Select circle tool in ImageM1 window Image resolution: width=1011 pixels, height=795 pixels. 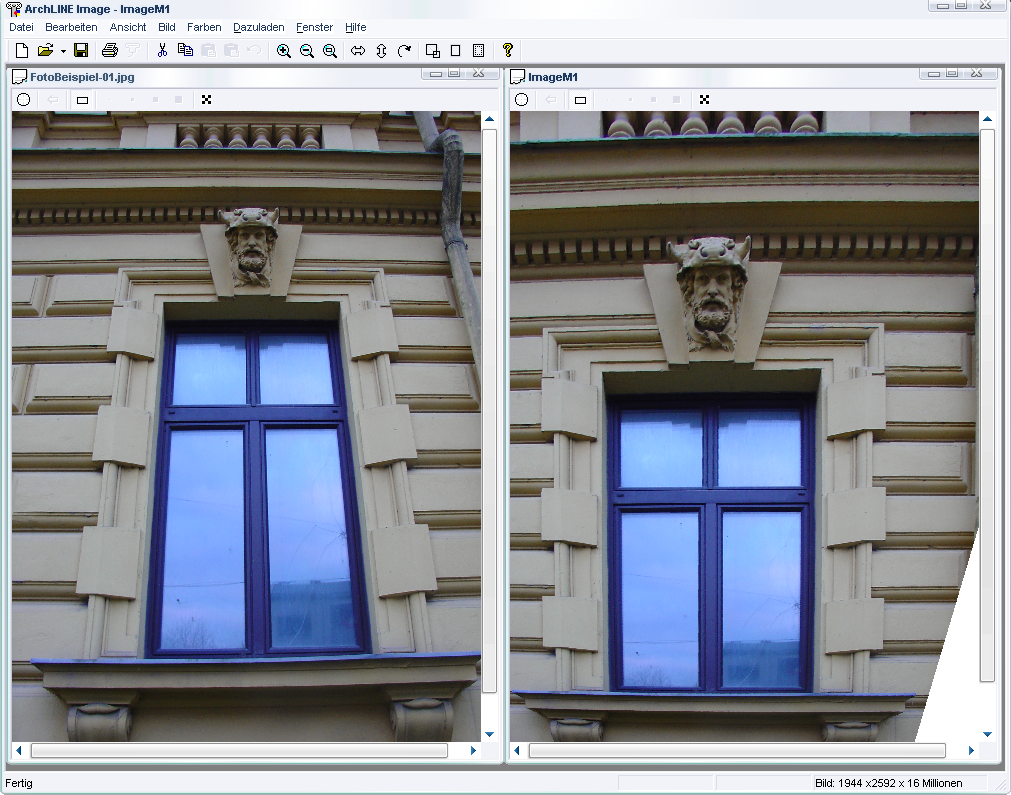[x=522, y=99]
